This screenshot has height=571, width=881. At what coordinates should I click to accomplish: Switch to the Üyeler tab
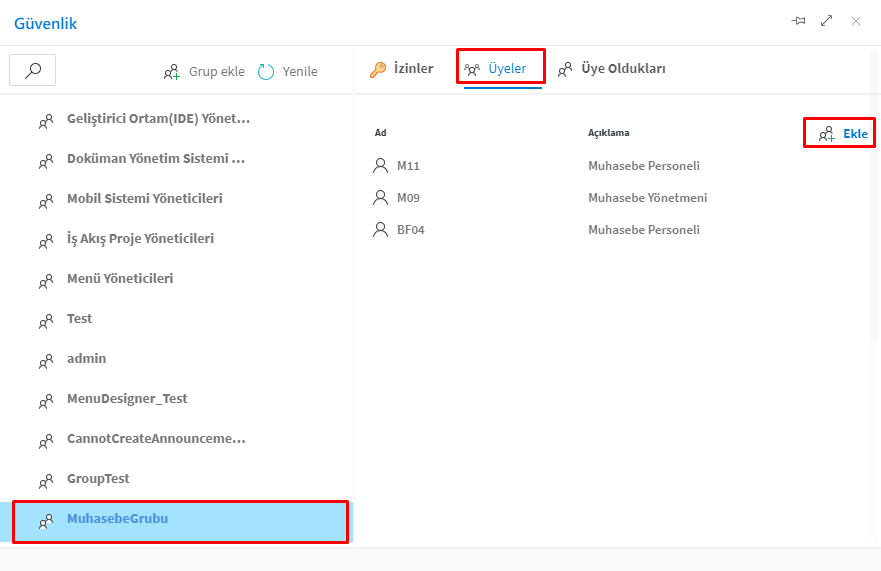(x=500, y=69)
